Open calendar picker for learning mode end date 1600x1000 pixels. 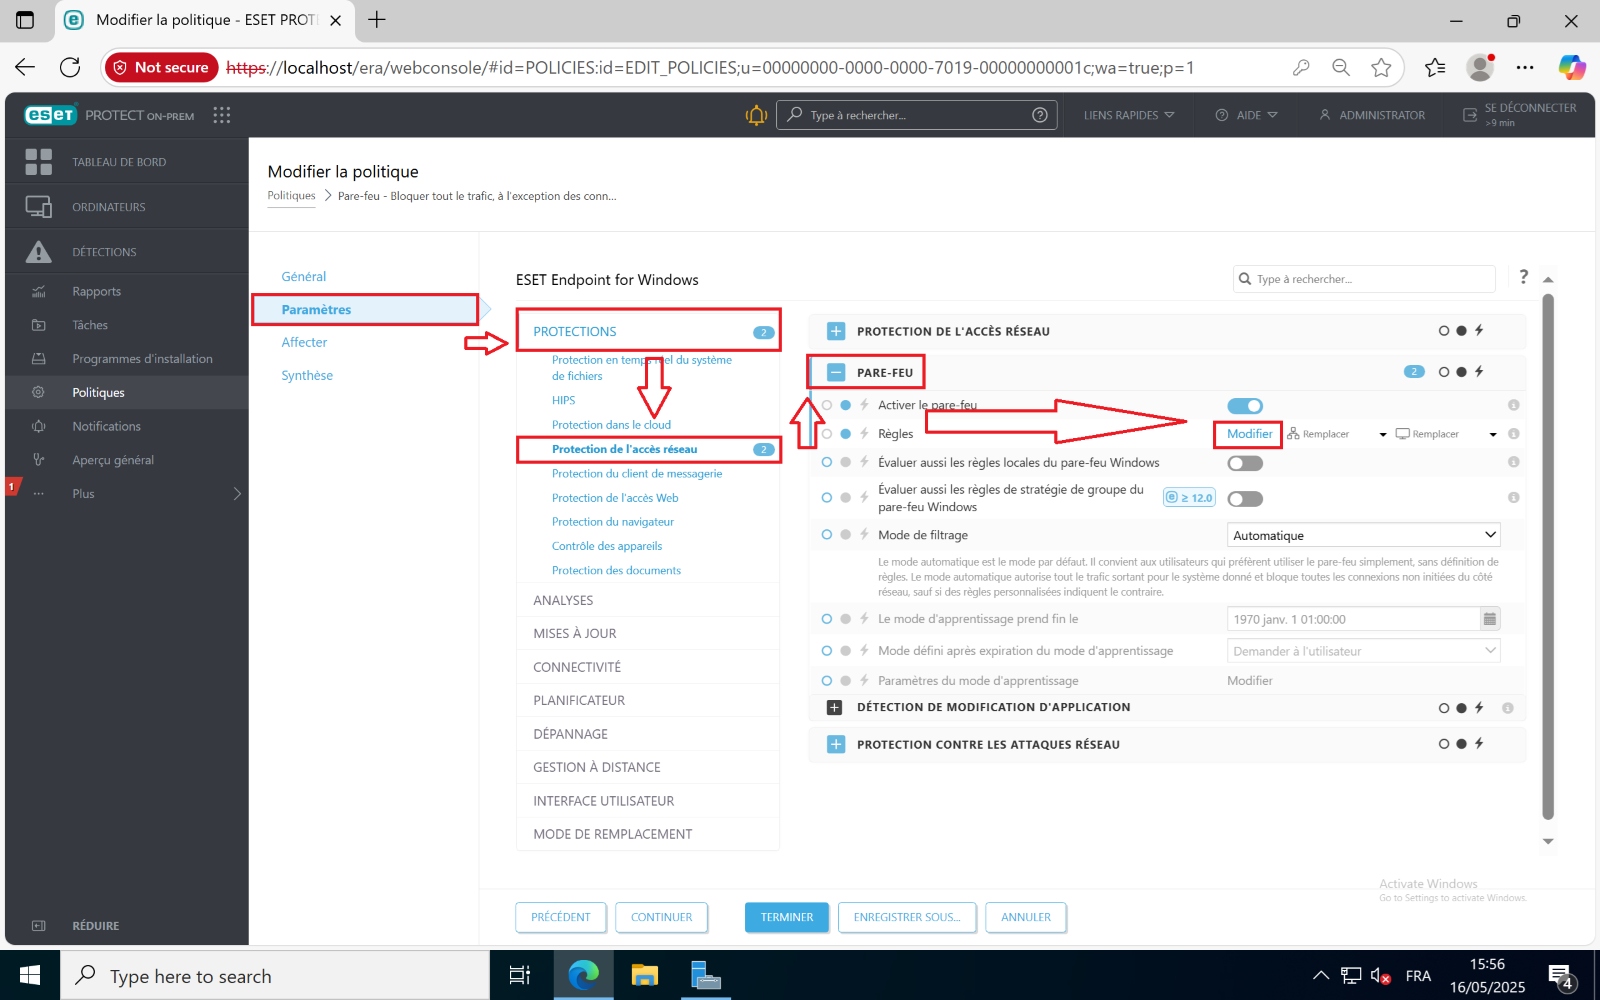[1490, 619]
